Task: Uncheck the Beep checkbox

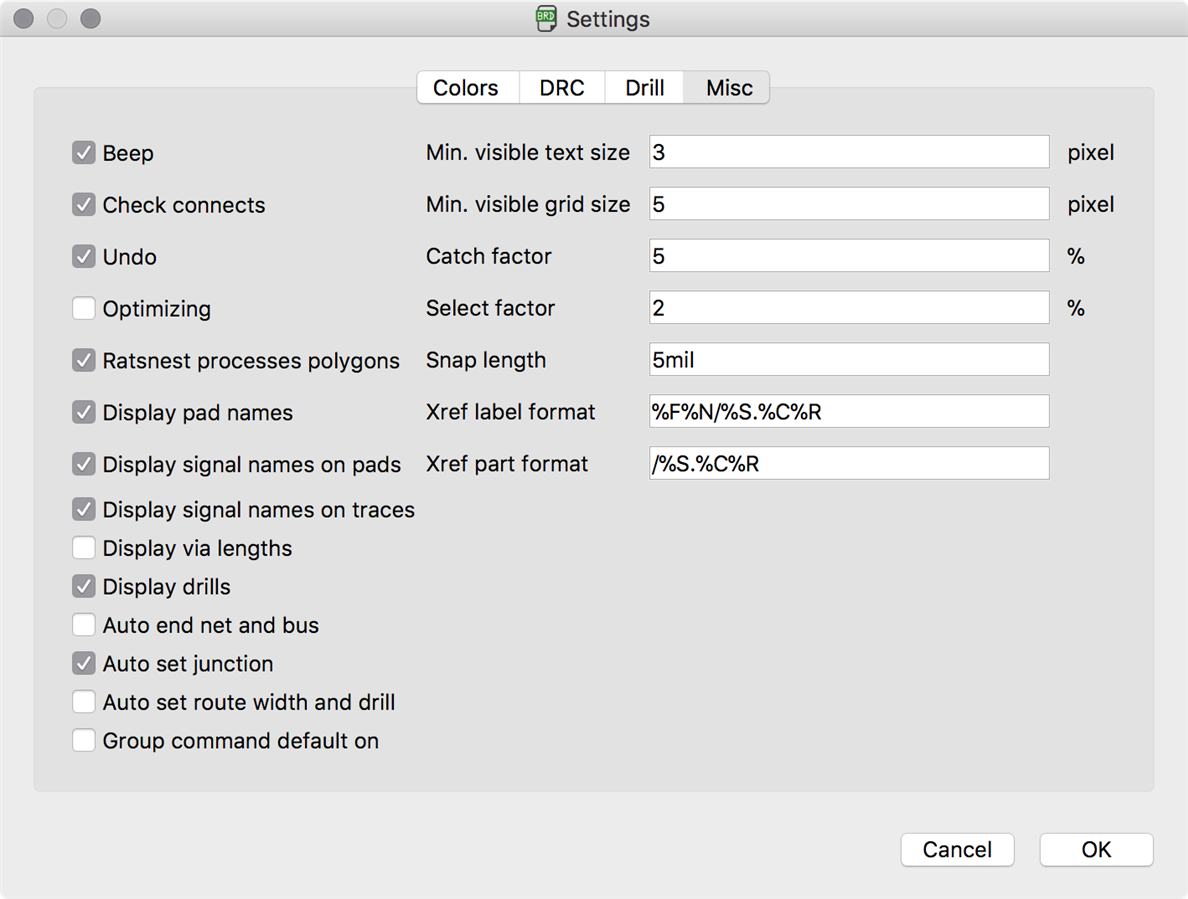Action: pos(84,153)
